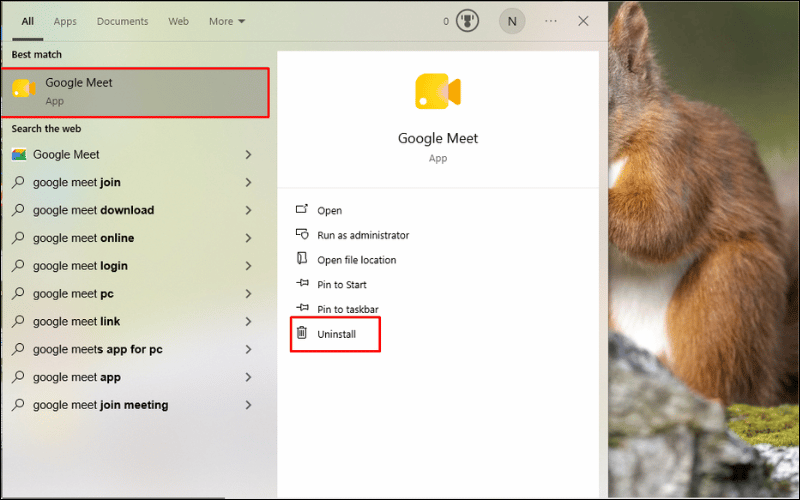Click search icon beside google meets app for pc
800x500 pixels.
tap(18, 348)
